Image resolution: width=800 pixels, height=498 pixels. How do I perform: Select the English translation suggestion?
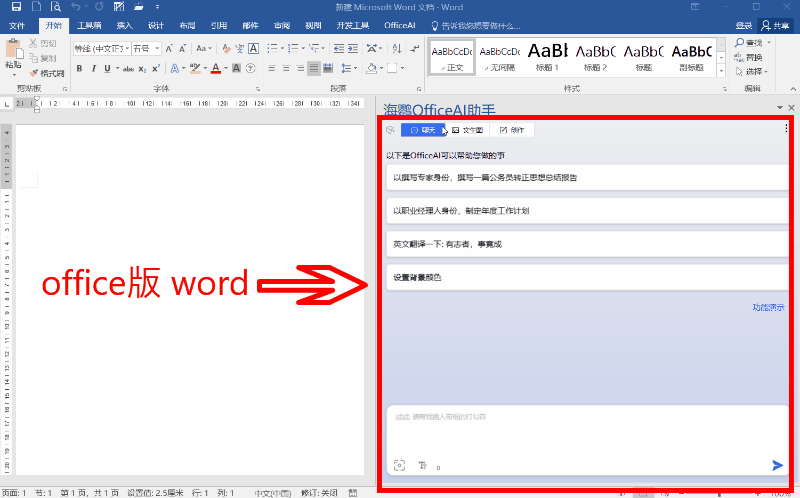587,244
